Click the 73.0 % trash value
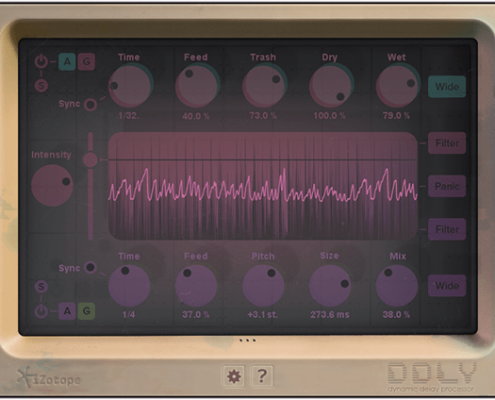Image resolution: width=495 pixels, height=400 pixels. point(263,116)
